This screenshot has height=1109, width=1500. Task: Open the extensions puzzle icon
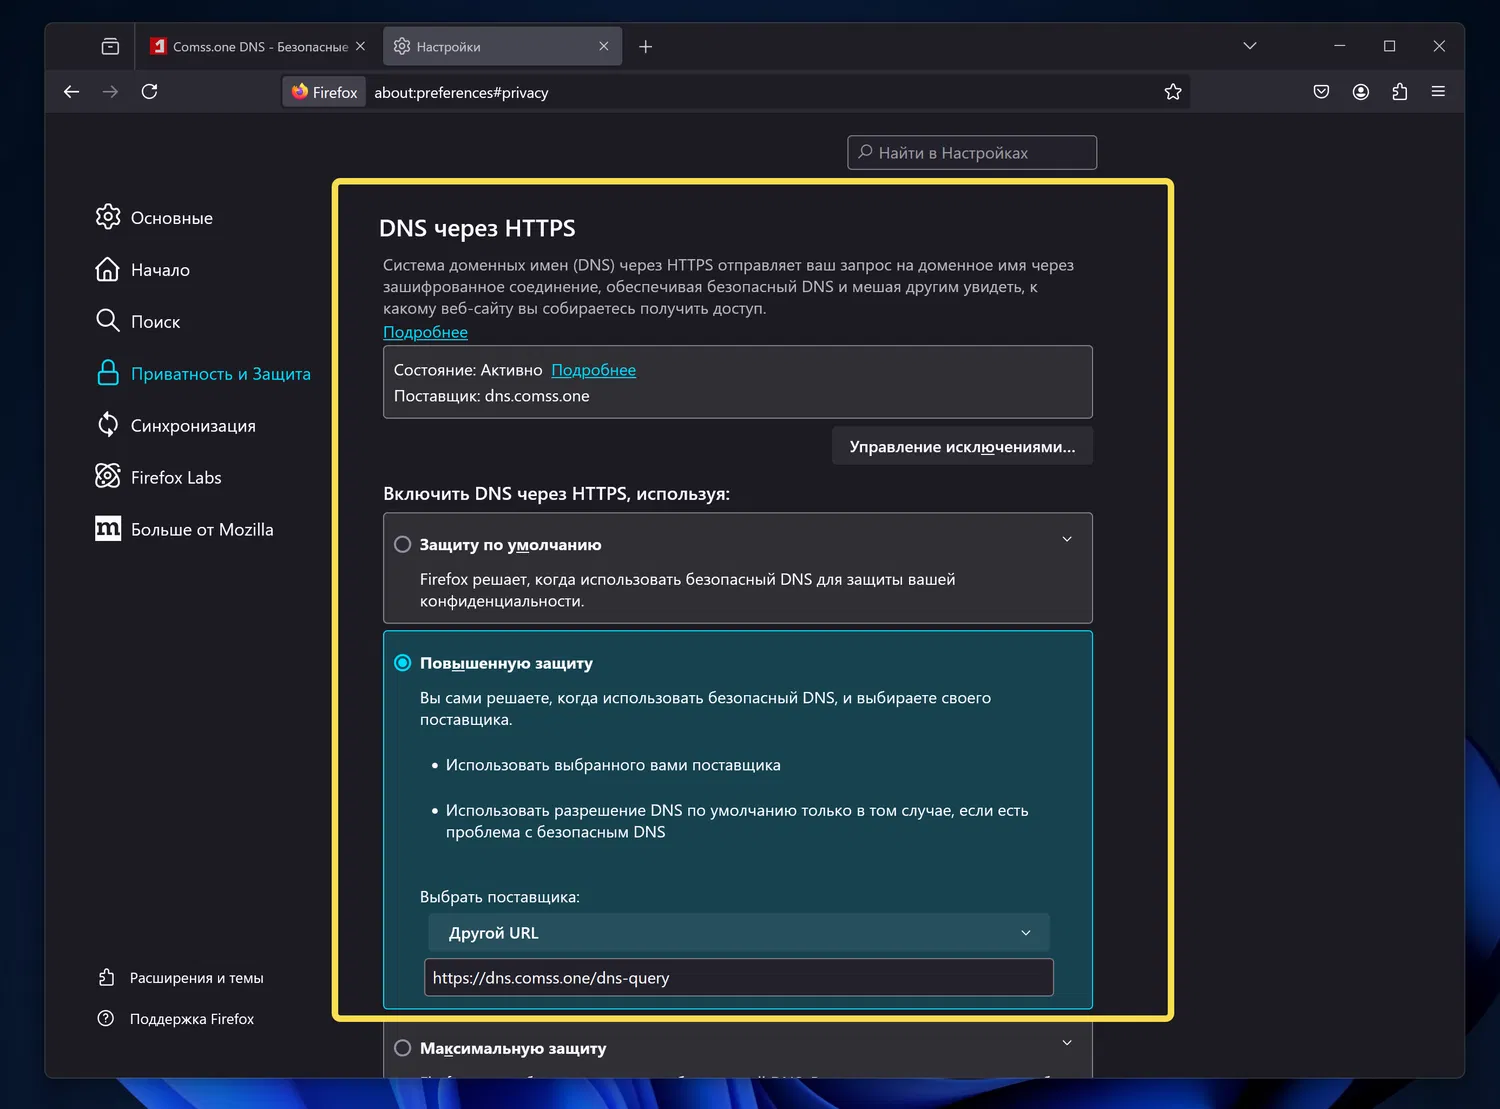tap(1399, 92)
